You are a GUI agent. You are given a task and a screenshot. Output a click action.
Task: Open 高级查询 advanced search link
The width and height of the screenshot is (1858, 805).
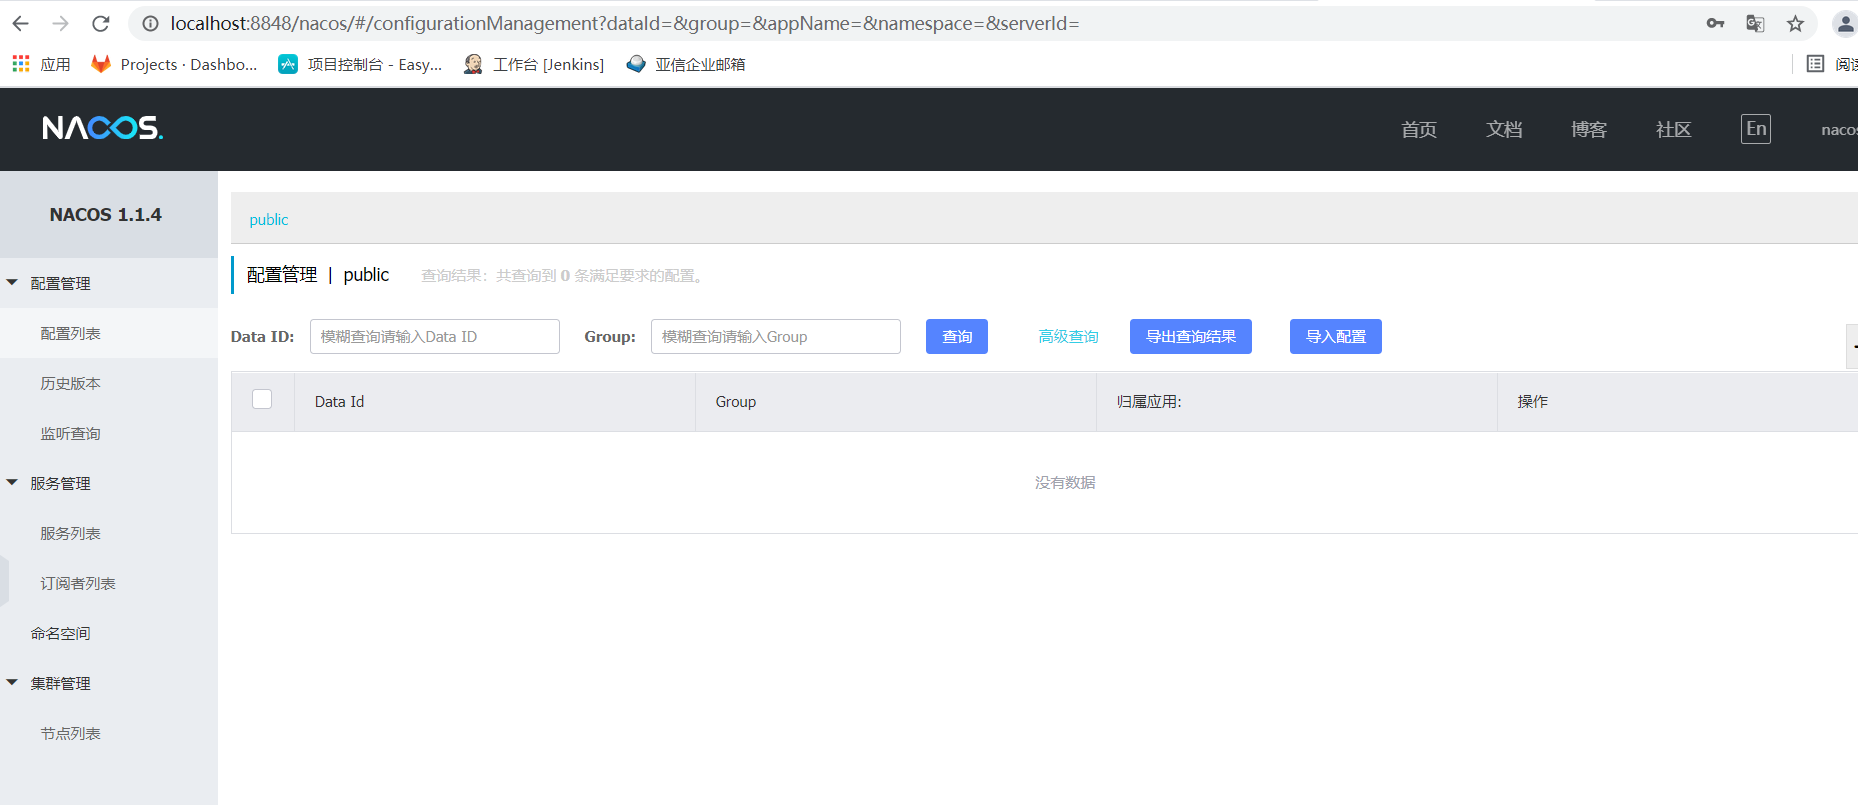coord(1068,336)
